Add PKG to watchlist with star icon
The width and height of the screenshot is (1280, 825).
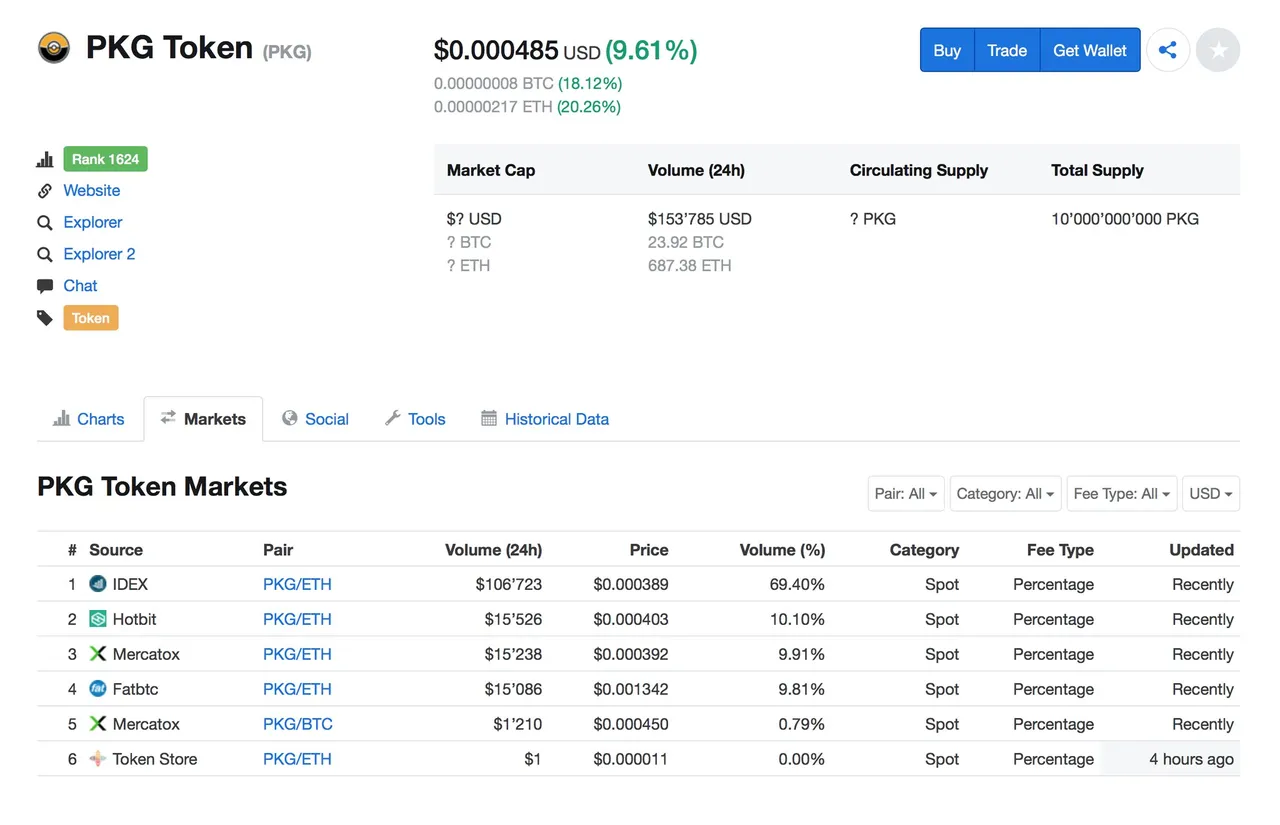1218,50
